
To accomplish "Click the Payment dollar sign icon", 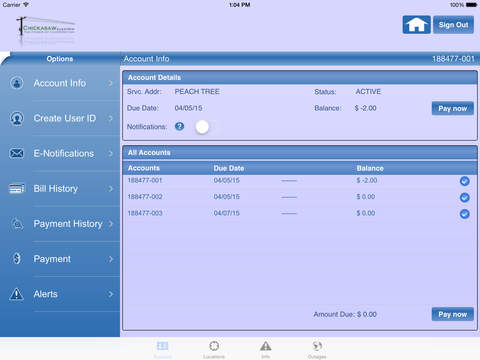I will pos(17,258).
